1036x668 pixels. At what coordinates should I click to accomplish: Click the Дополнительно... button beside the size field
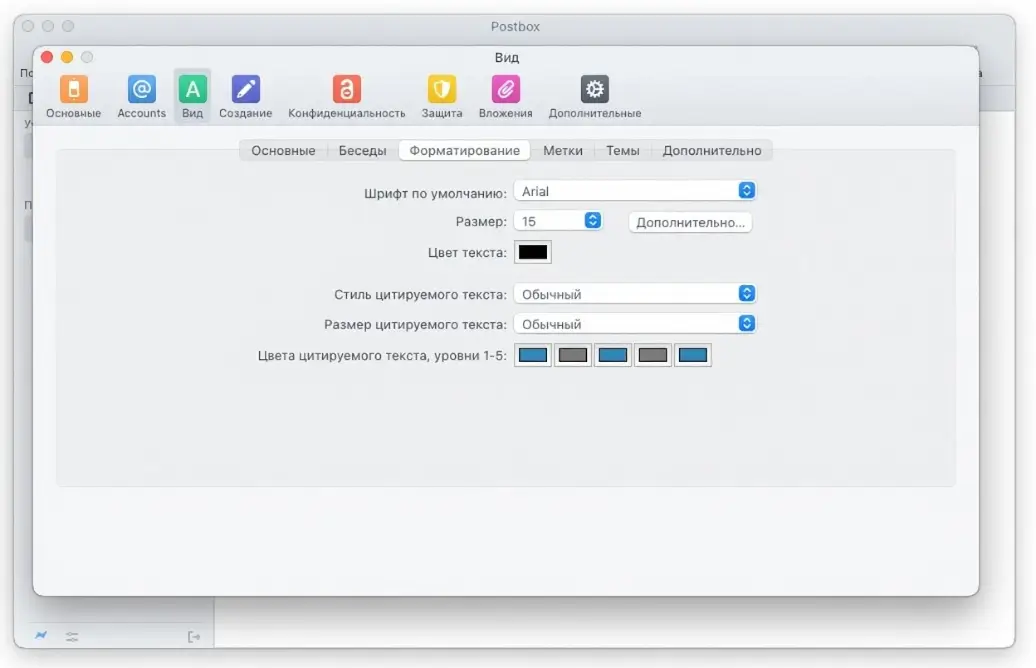(x=690, y=223)
